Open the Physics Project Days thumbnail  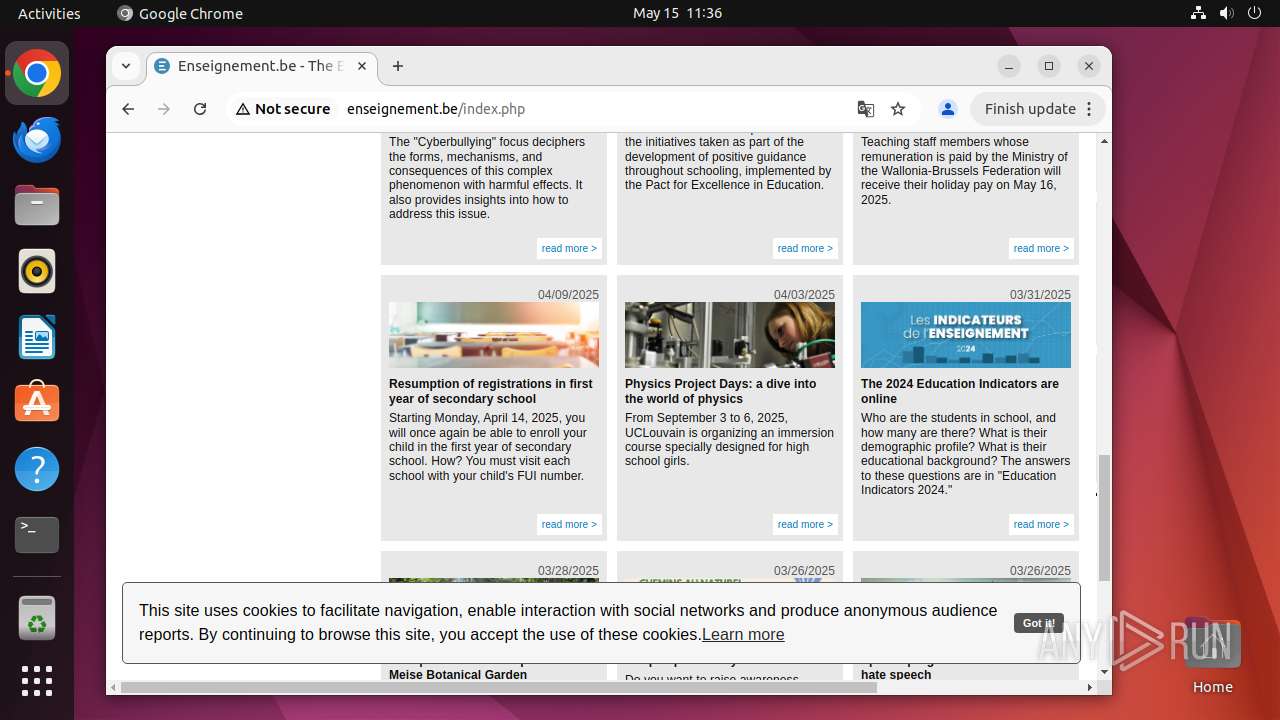click(730, 335)
